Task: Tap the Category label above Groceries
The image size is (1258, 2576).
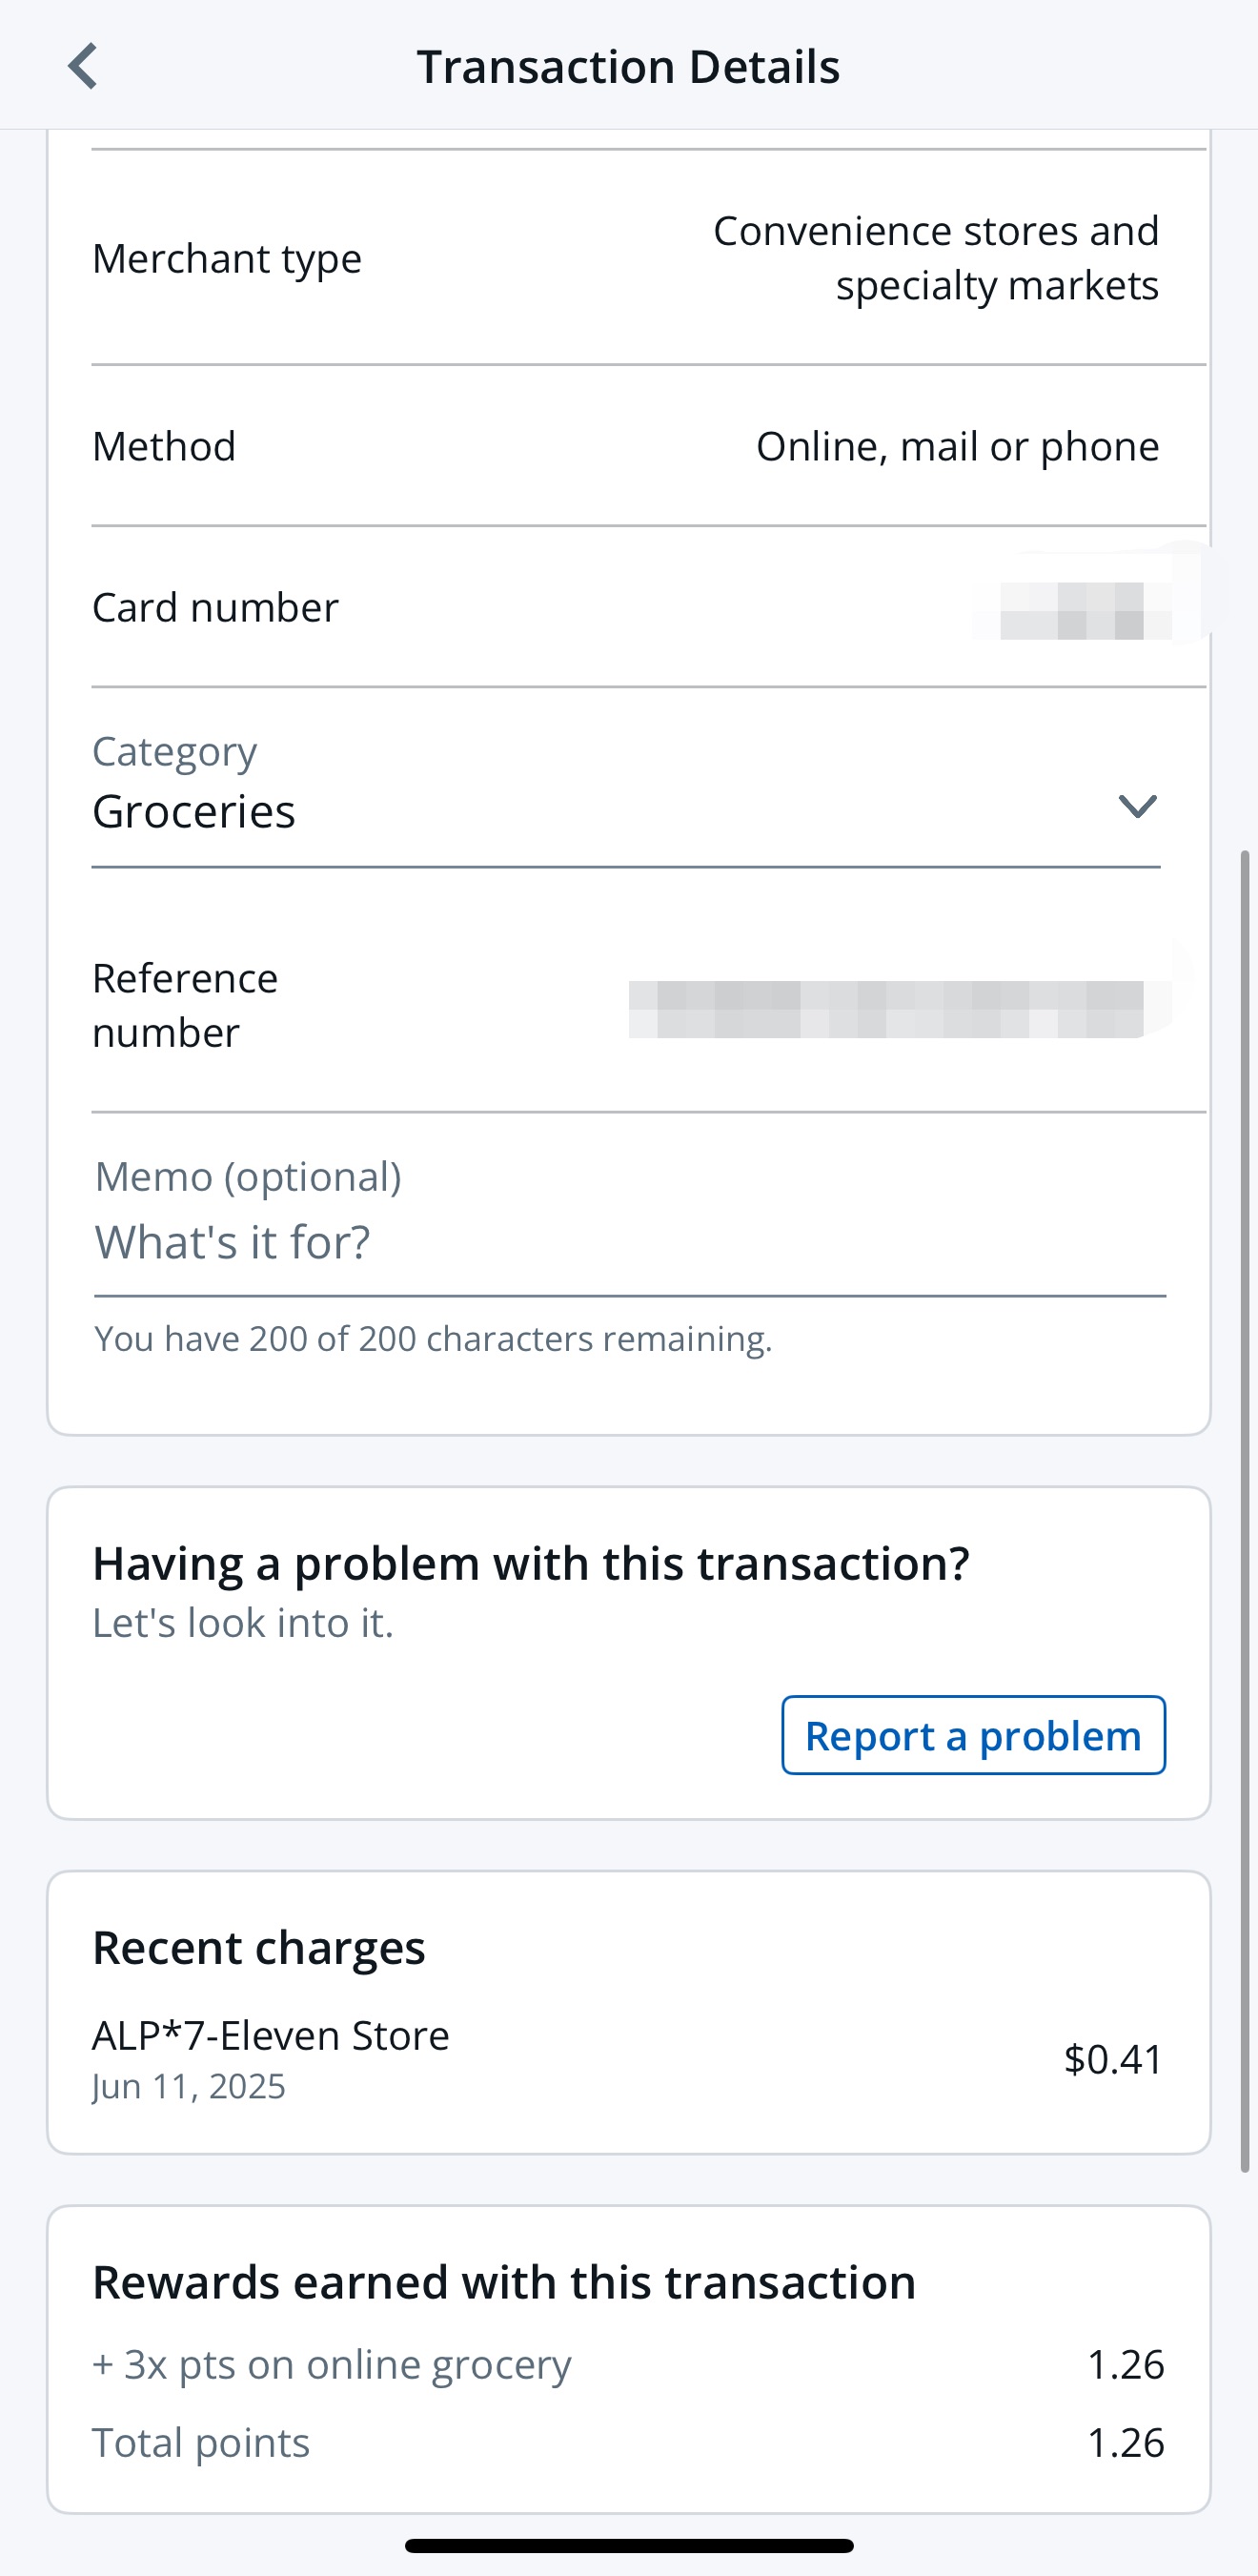Action: [175, 752]
